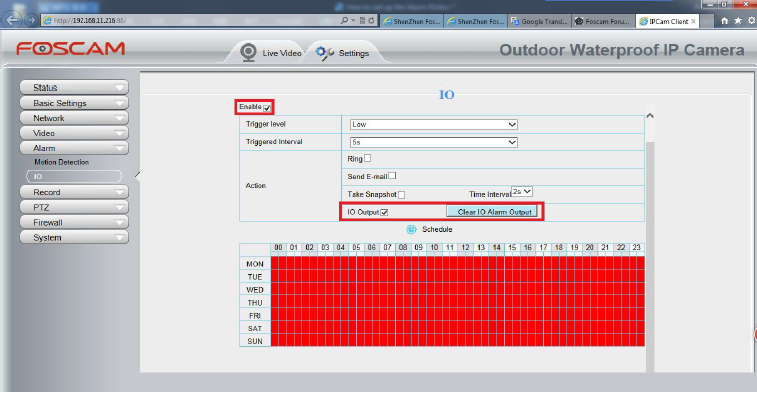The width and height of the screenshot is (757, 393).
Task: Click the Settings gear-wrench icon
Action: point(324,53)
